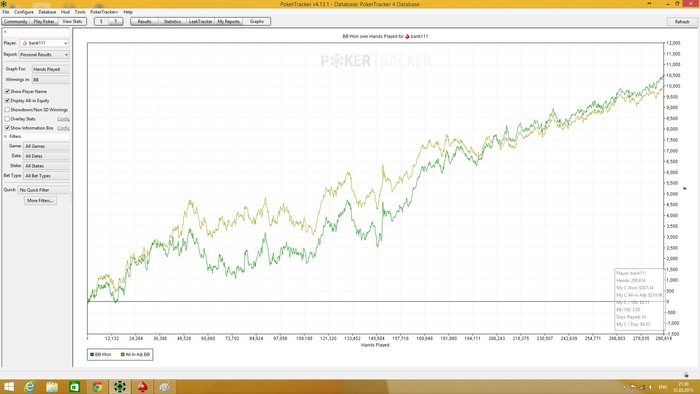This screenshot has height=394, width=700.
Task: Click the All-In Adj BB yellow legend swatch
Action: [x=122, y=354]
